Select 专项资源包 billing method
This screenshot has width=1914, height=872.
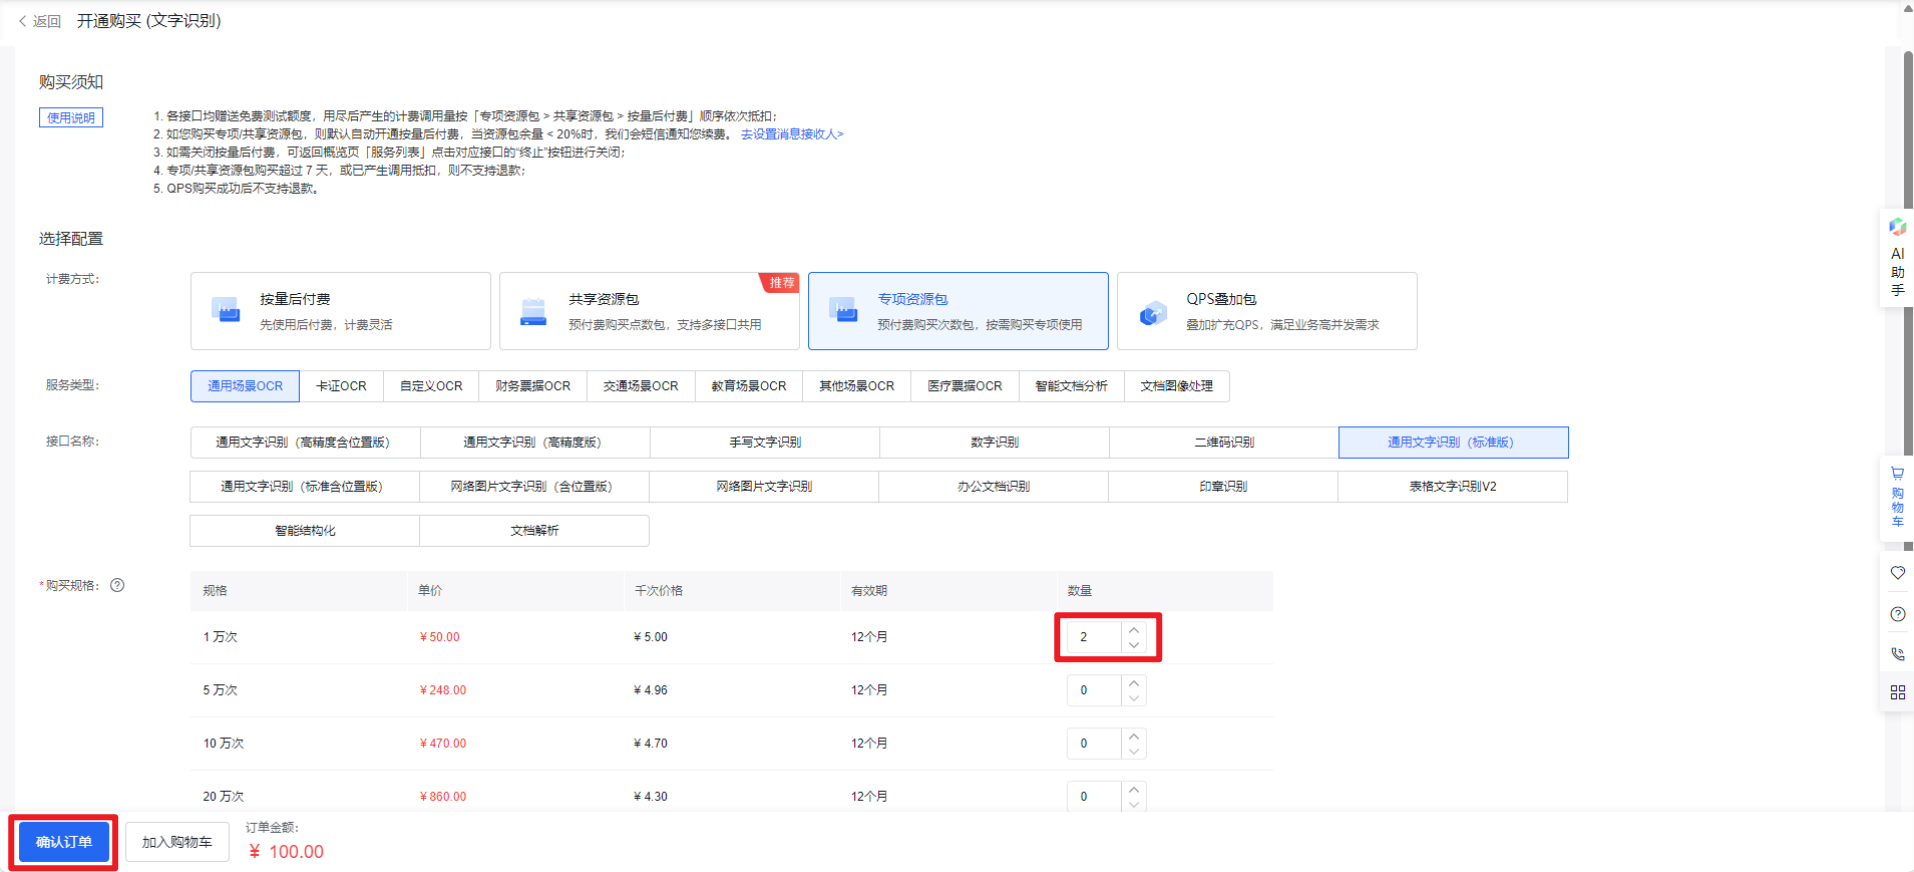(958, 311)
